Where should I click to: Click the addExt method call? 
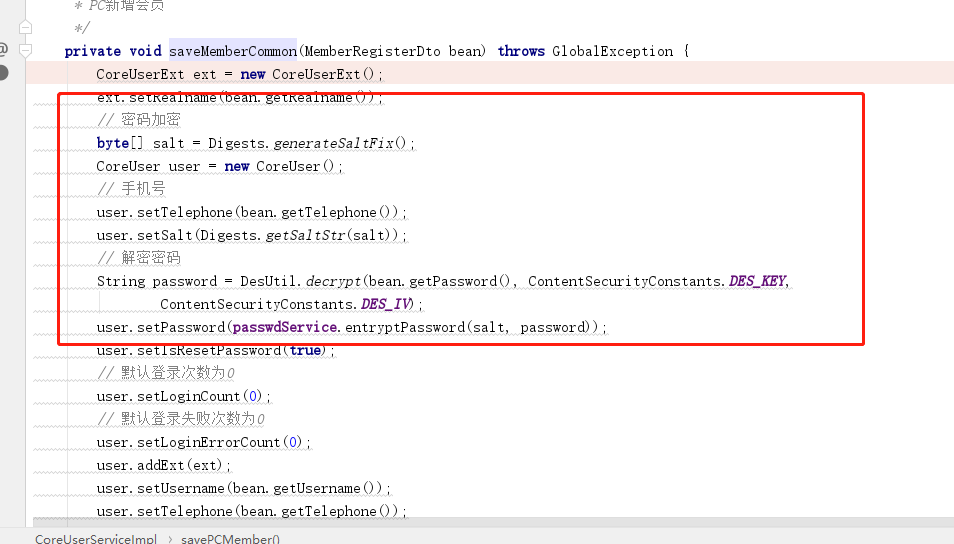[161, 466]
